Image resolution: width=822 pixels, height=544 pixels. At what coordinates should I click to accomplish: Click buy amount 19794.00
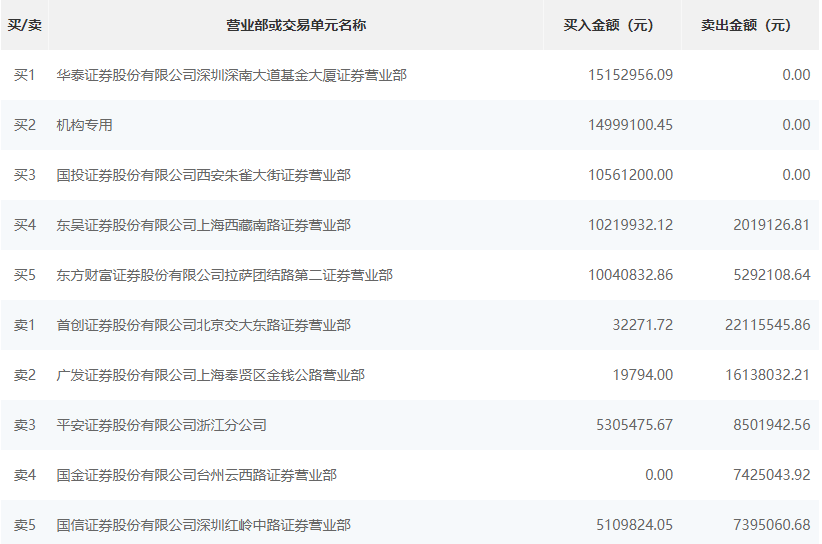(643, 375)
